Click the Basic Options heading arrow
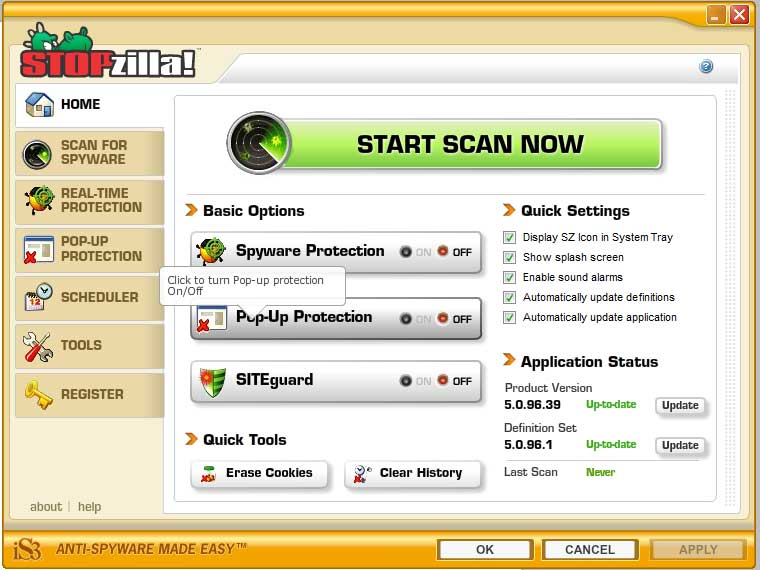The width and height of the screenshot is (760, 570). 191,210
